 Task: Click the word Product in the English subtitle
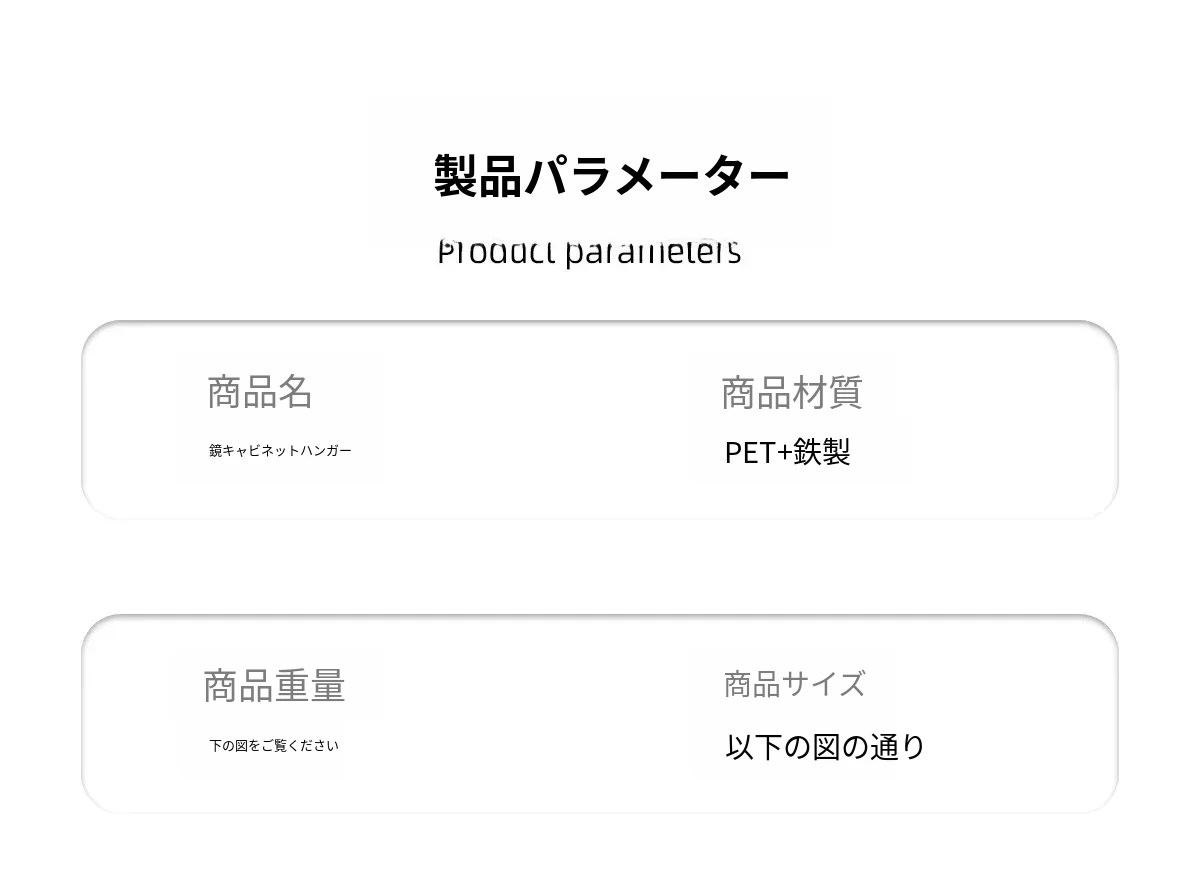pos(496,252)
